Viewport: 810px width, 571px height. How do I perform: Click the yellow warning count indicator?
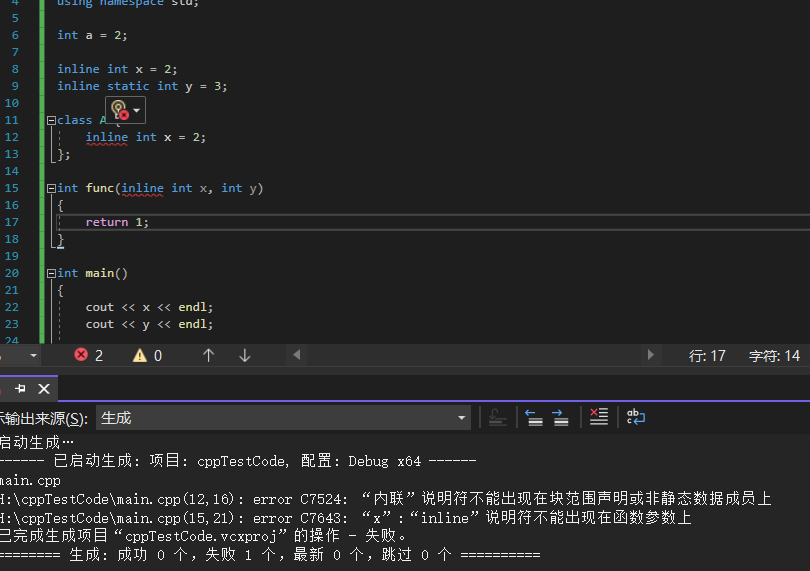(x=147, y=355)
